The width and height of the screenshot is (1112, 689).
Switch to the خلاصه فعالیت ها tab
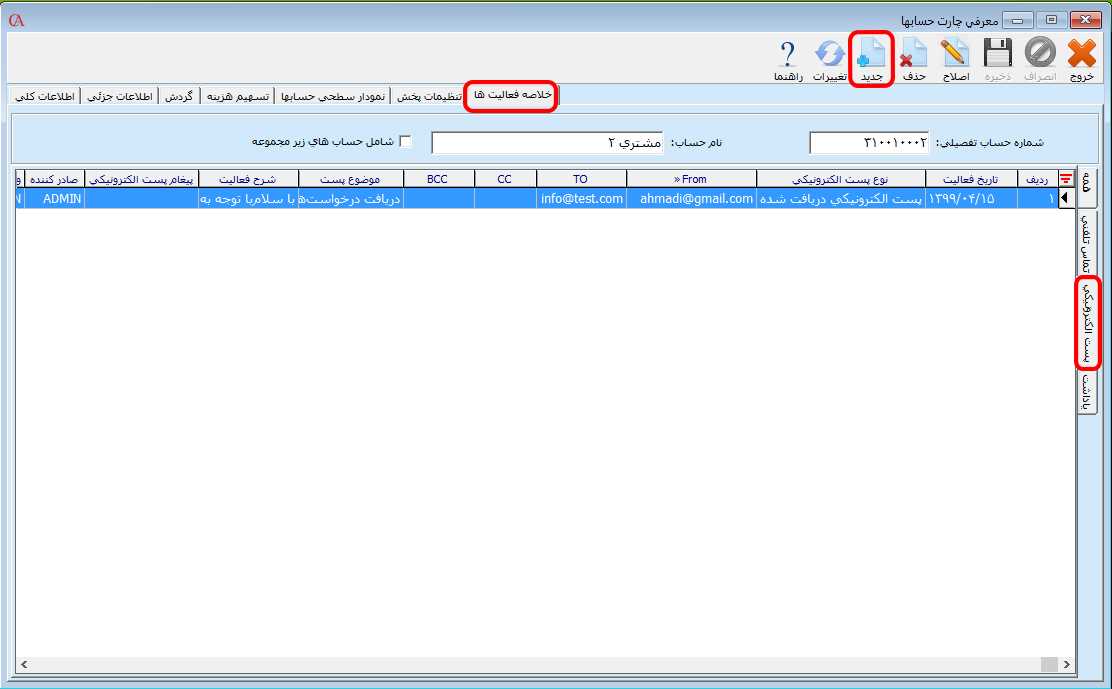tap(510, 94)
